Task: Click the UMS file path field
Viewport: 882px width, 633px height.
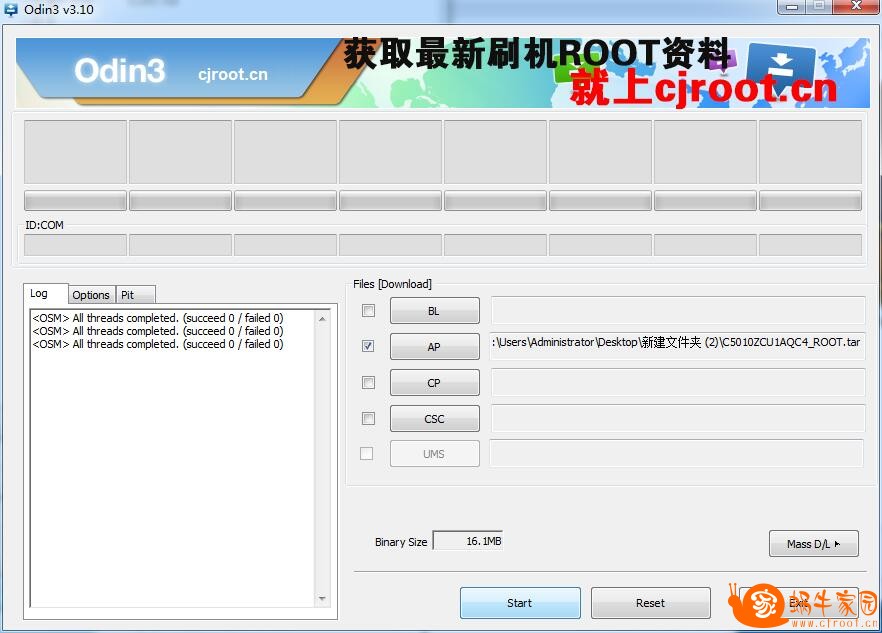Action: [677, 454]
